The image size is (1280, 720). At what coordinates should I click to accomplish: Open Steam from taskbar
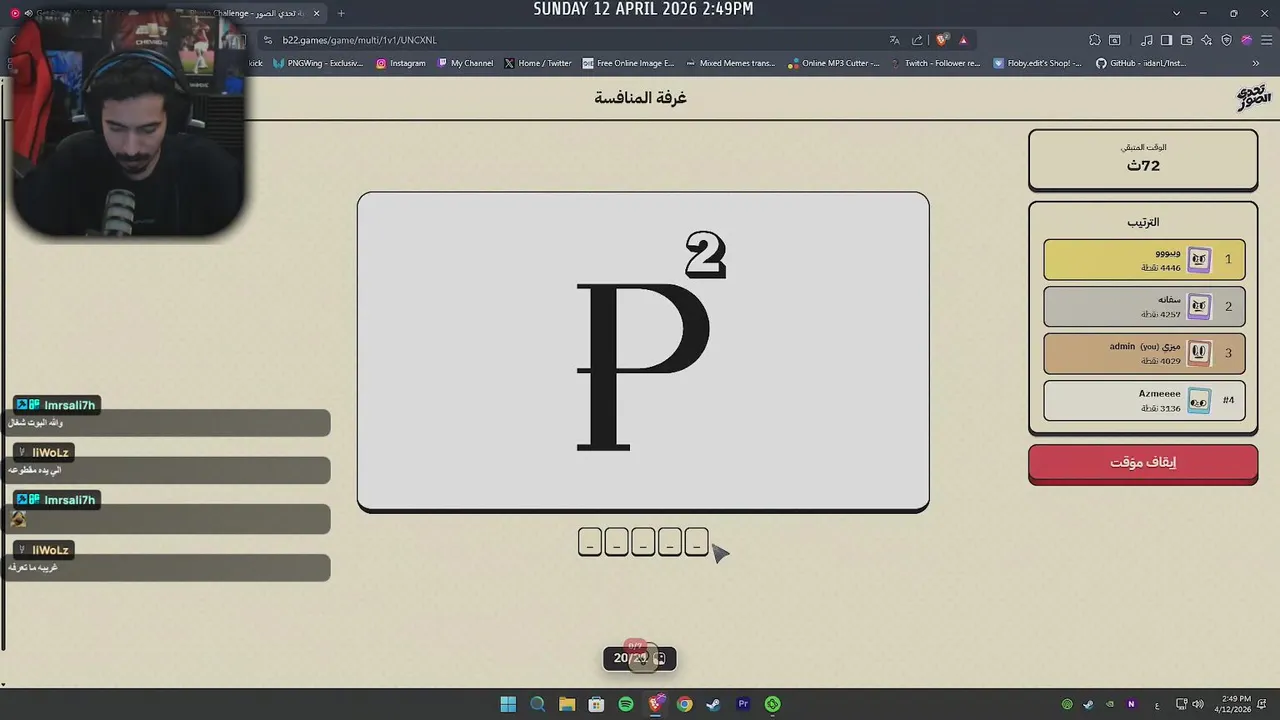713,704
